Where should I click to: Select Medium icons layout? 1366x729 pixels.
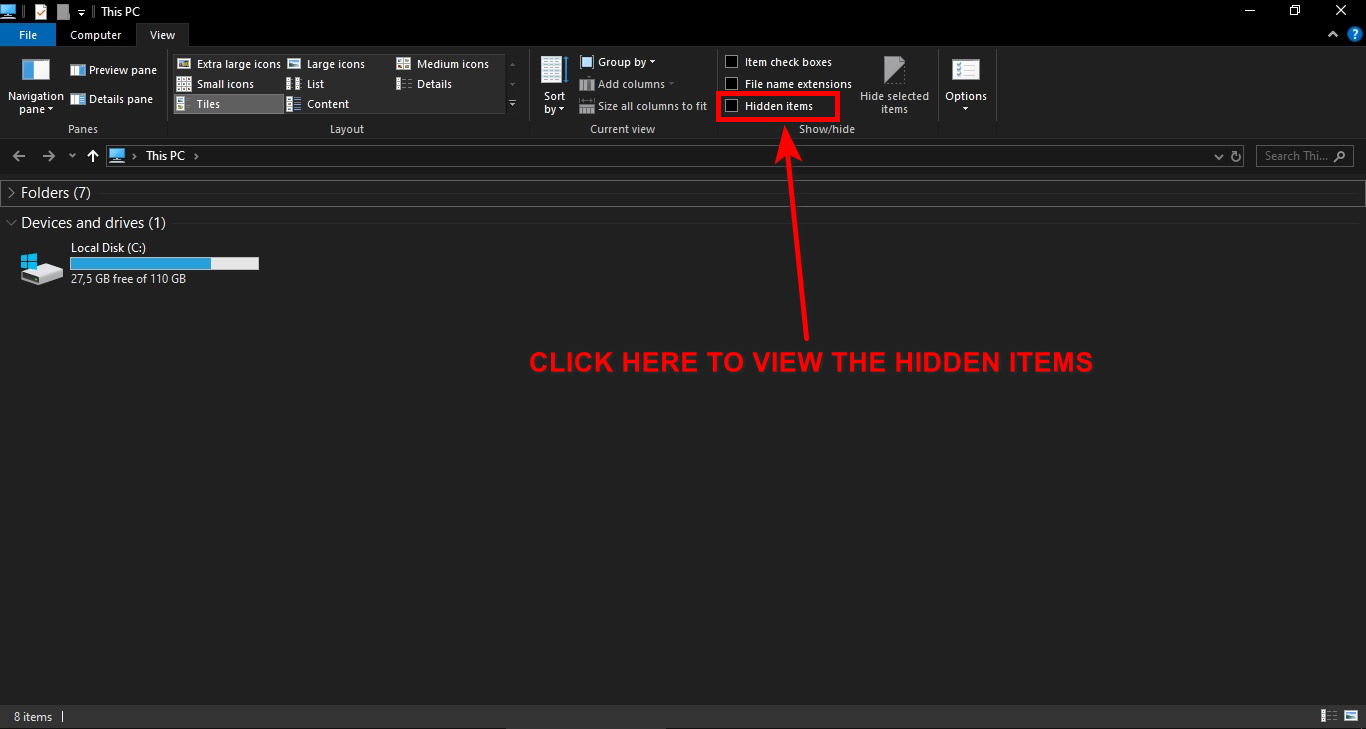443,64
